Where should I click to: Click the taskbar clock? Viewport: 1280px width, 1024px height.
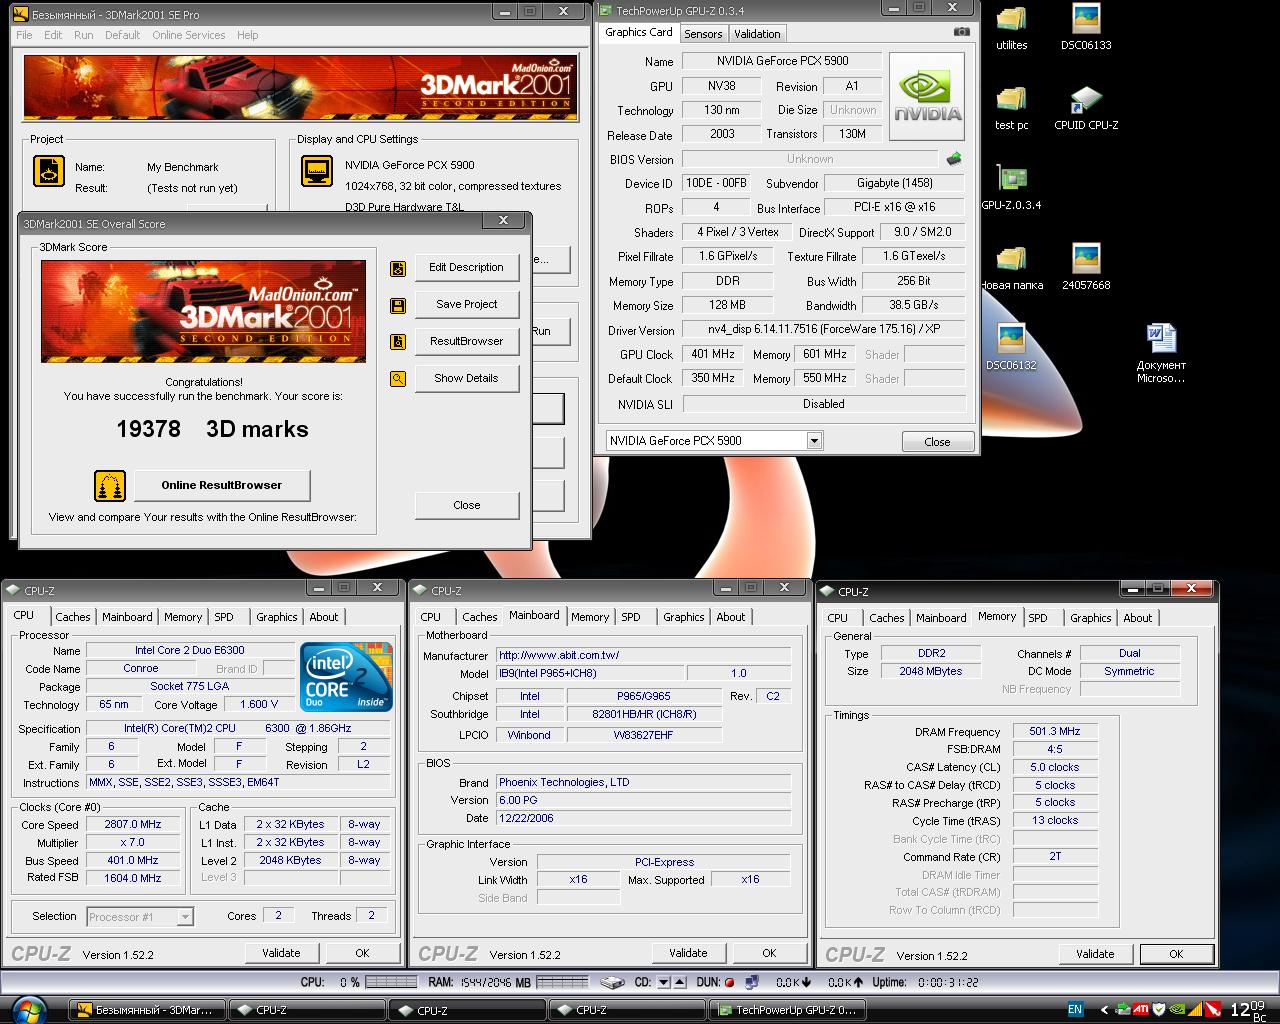pos(1249,1010)
